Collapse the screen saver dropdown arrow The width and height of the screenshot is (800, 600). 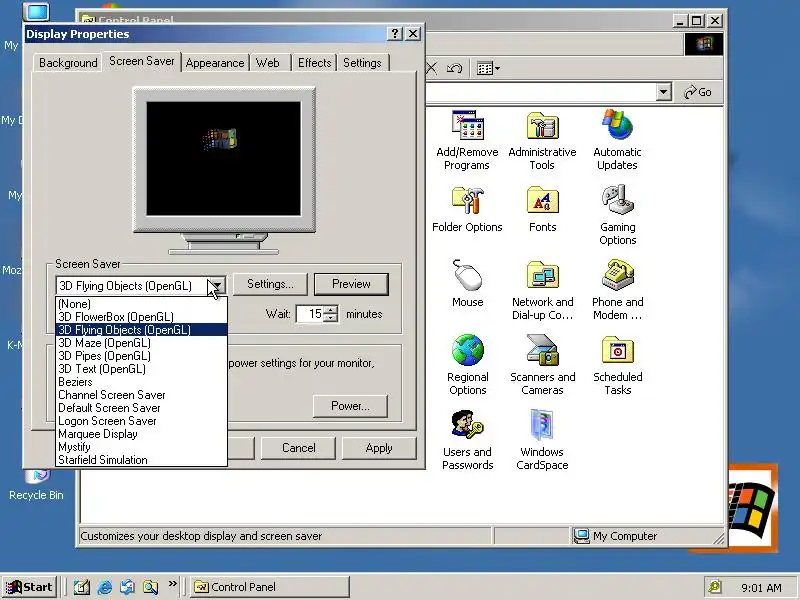click(x=217, y=286)
